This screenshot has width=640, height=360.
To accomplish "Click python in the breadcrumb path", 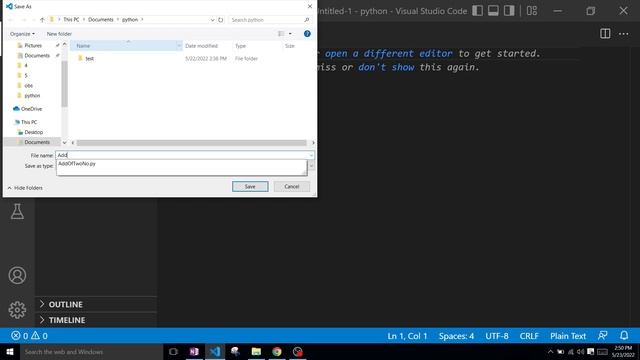I will click(x=130, y=20).
